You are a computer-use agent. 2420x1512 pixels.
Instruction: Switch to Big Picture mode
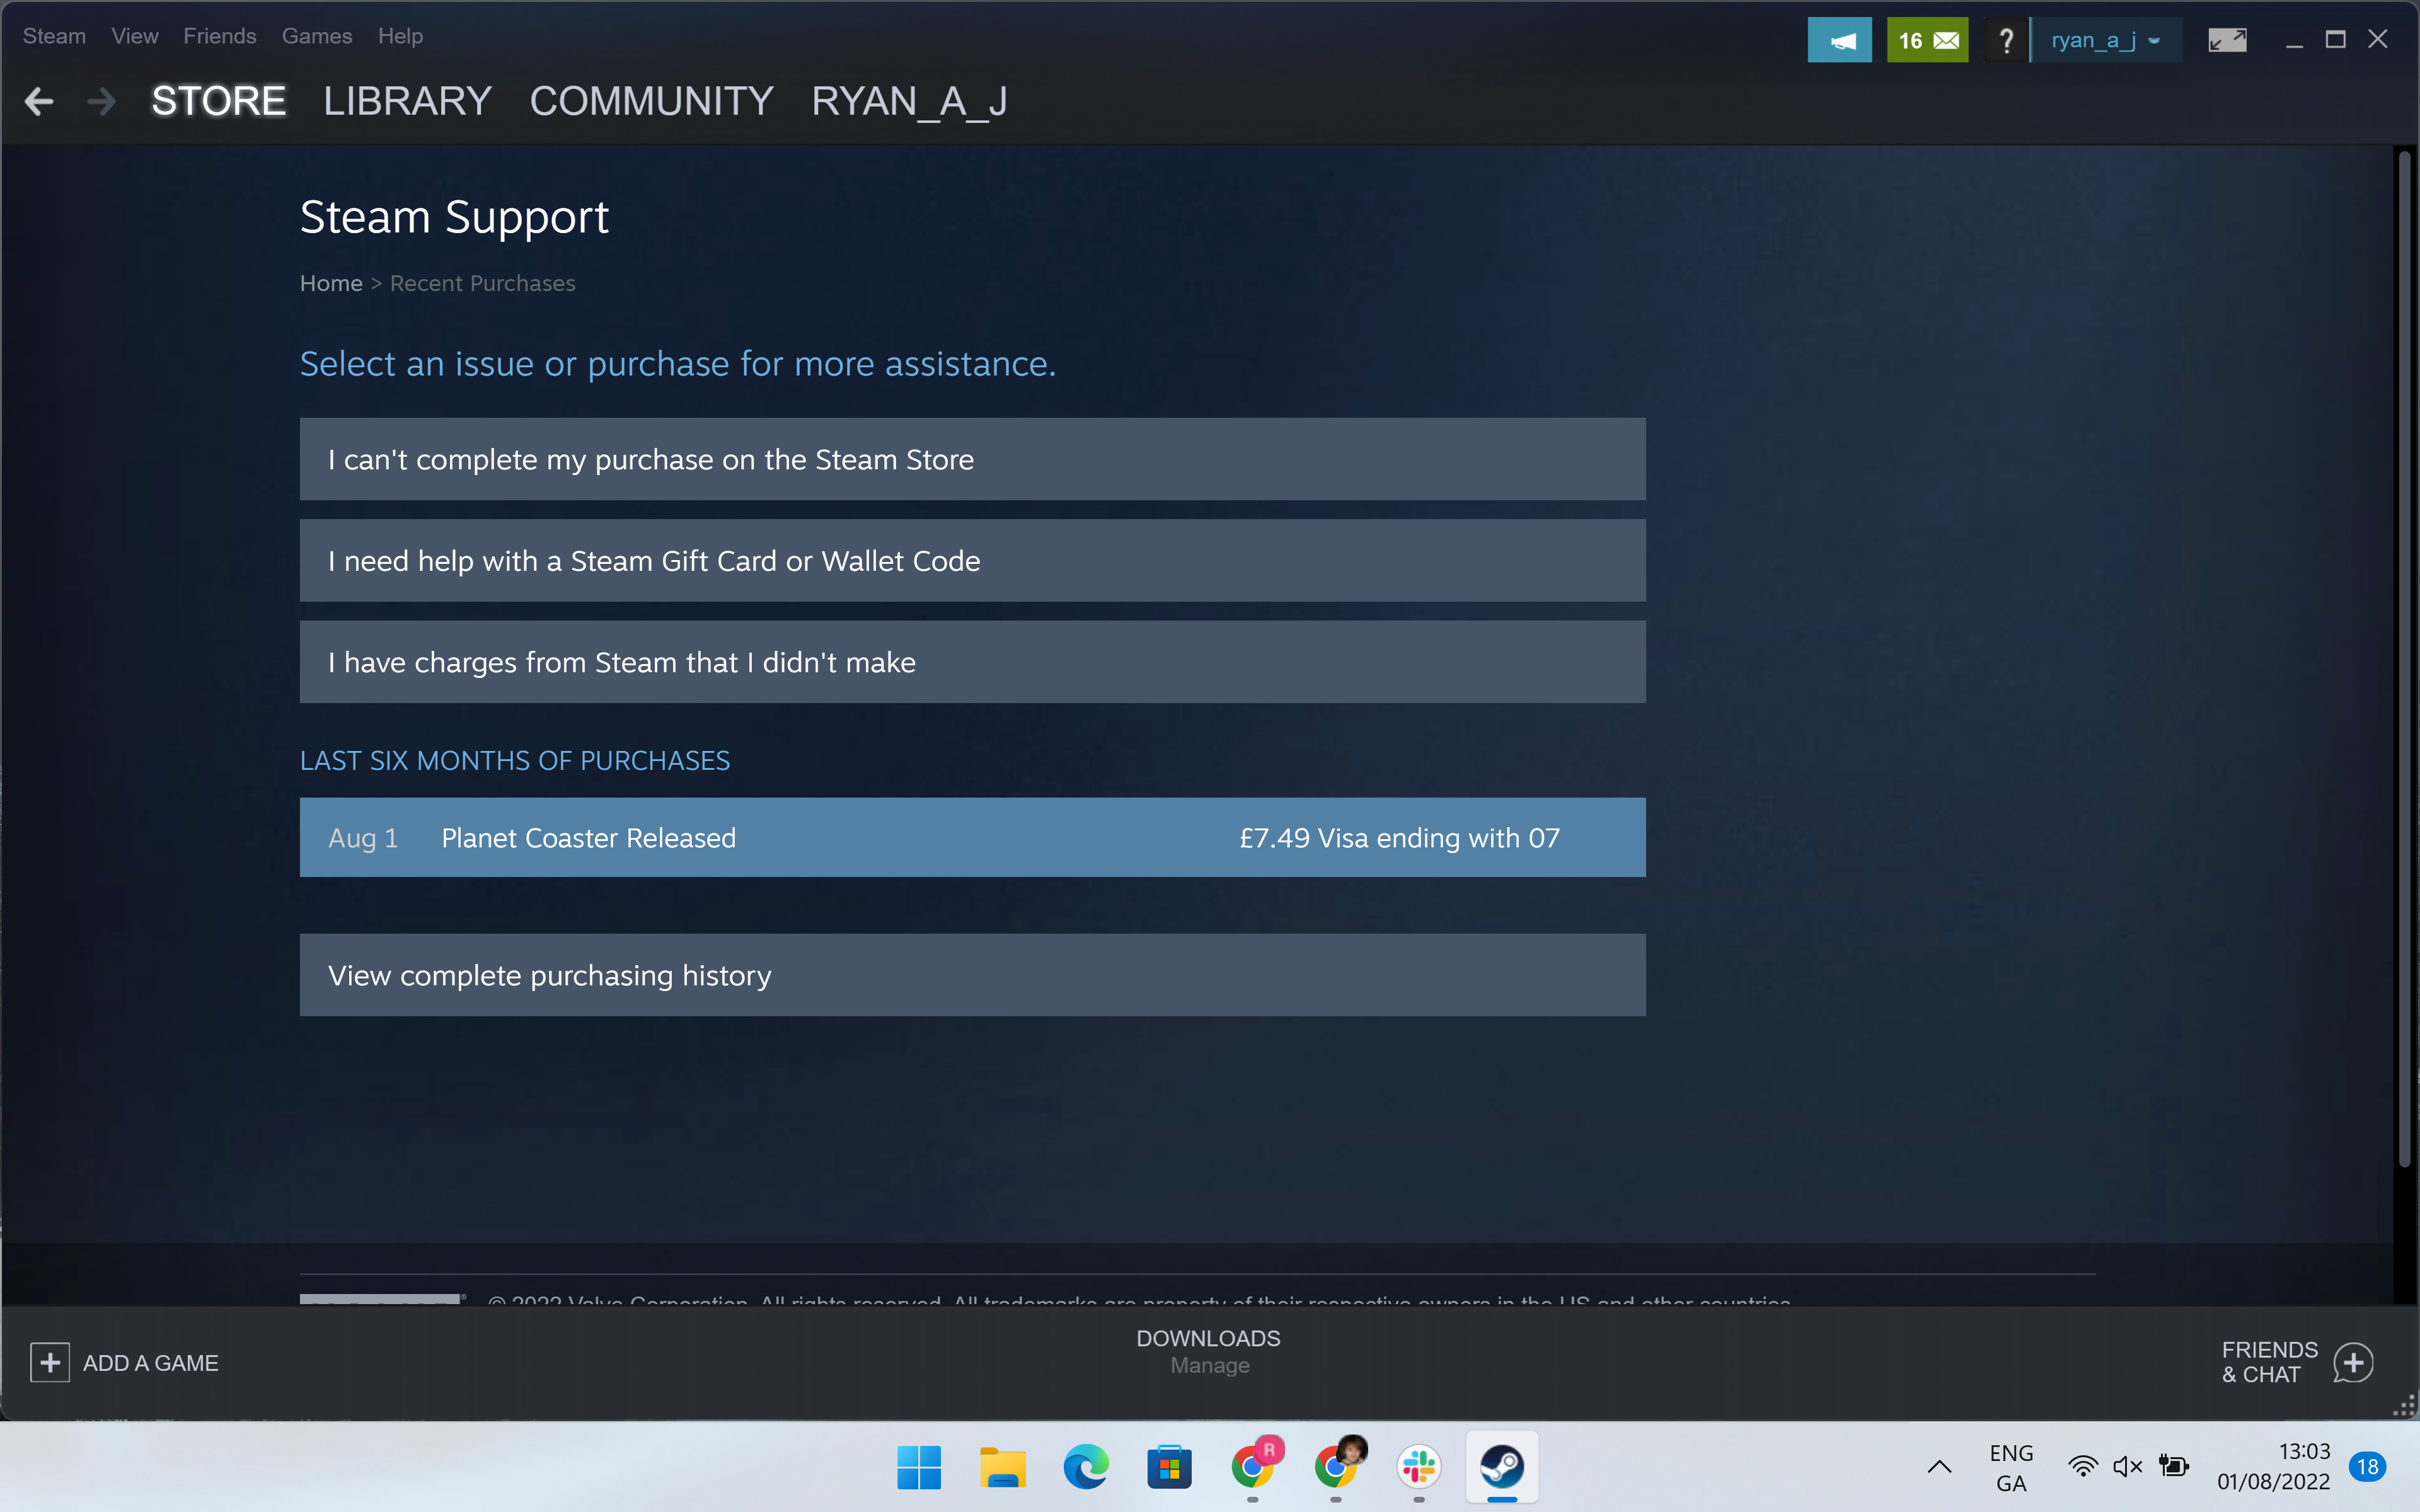[2227, 41]
